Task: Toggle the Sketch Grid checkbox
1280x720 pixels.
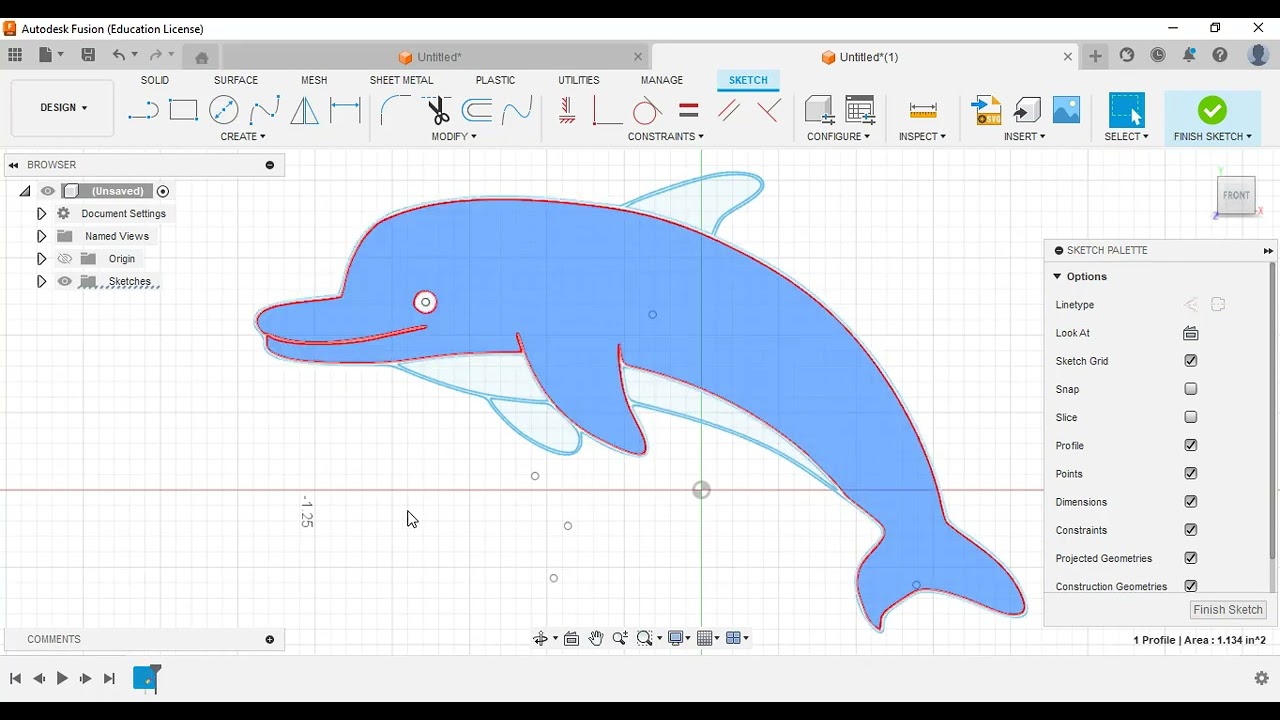Action: (x=1190, y=361)
